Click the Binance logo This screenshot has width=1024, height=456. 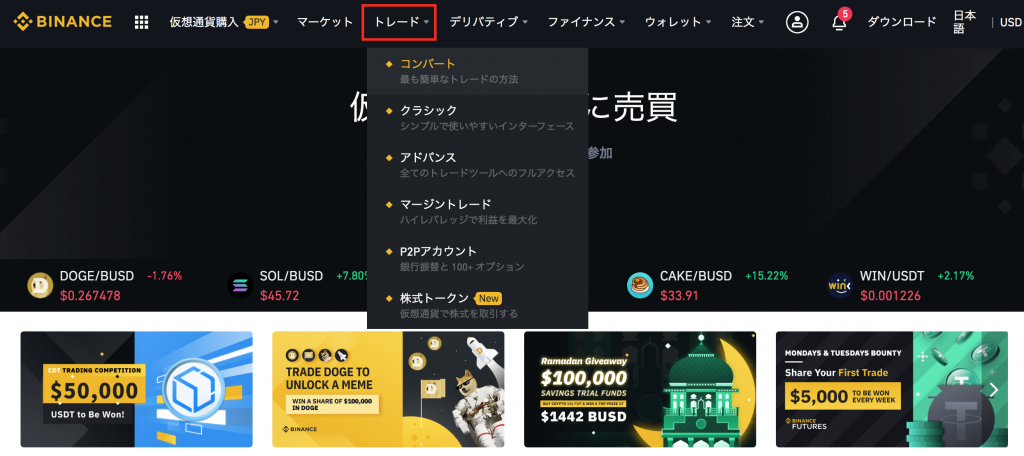(x=63, y=22)
